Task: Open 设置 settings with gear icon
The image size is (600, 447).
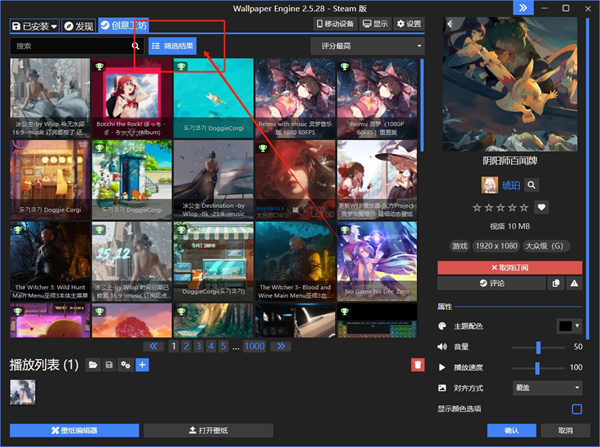Action: coord(409,24)
